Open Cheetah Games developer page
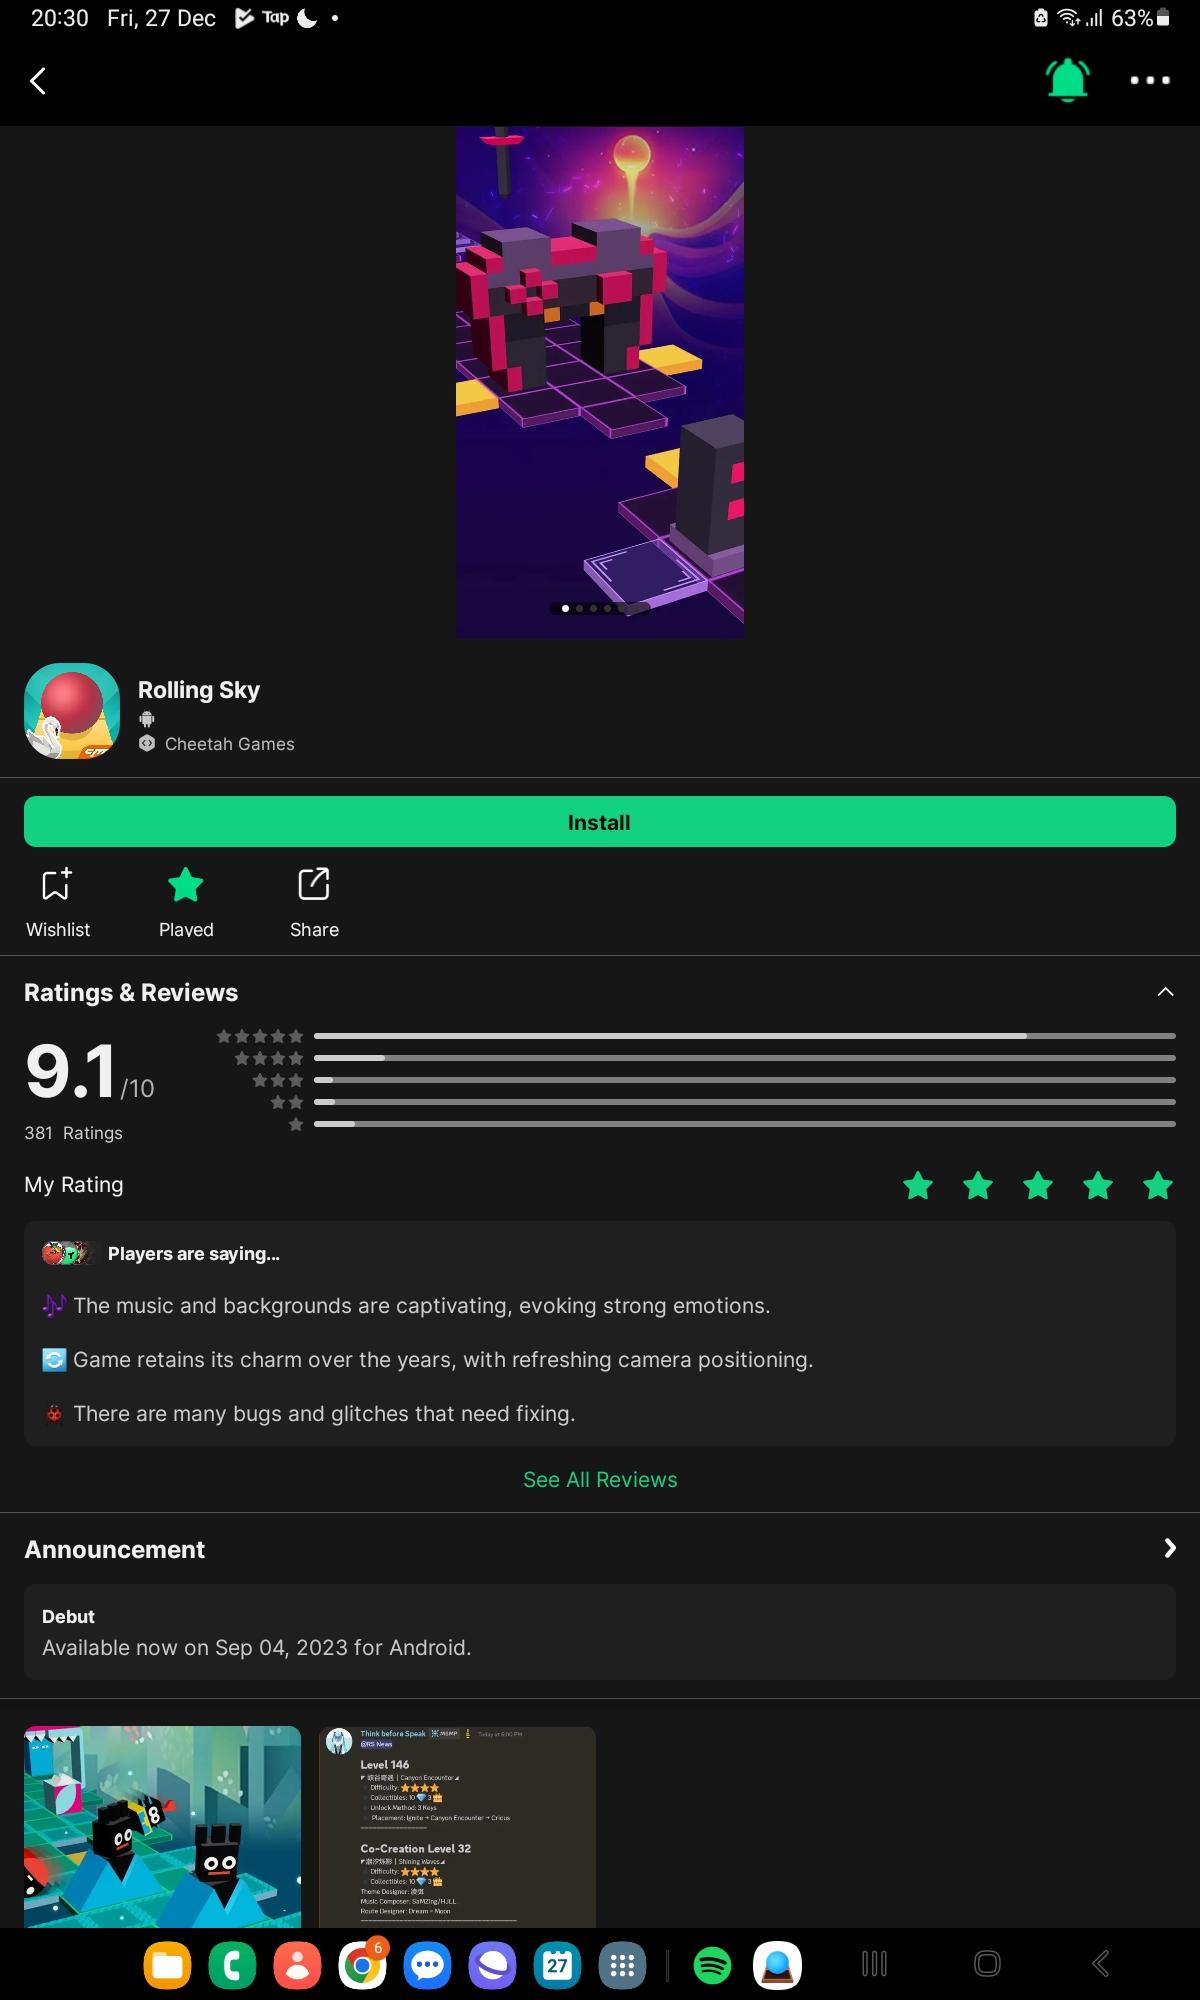Viewport: 1200px width, 2000px height. point(229,744)
